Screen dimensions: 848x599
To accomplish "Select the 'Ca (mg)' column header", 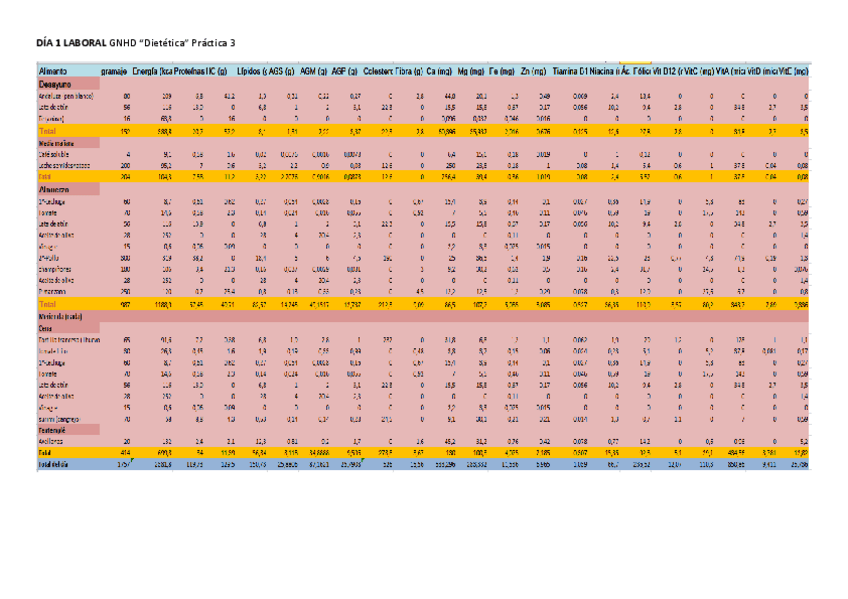I will tap(439, 71).
